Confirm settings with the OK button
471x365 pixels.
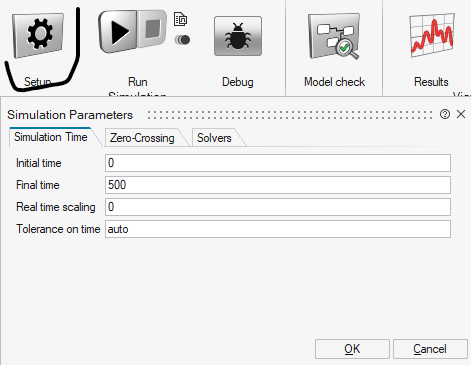click(x=352, y=349)
